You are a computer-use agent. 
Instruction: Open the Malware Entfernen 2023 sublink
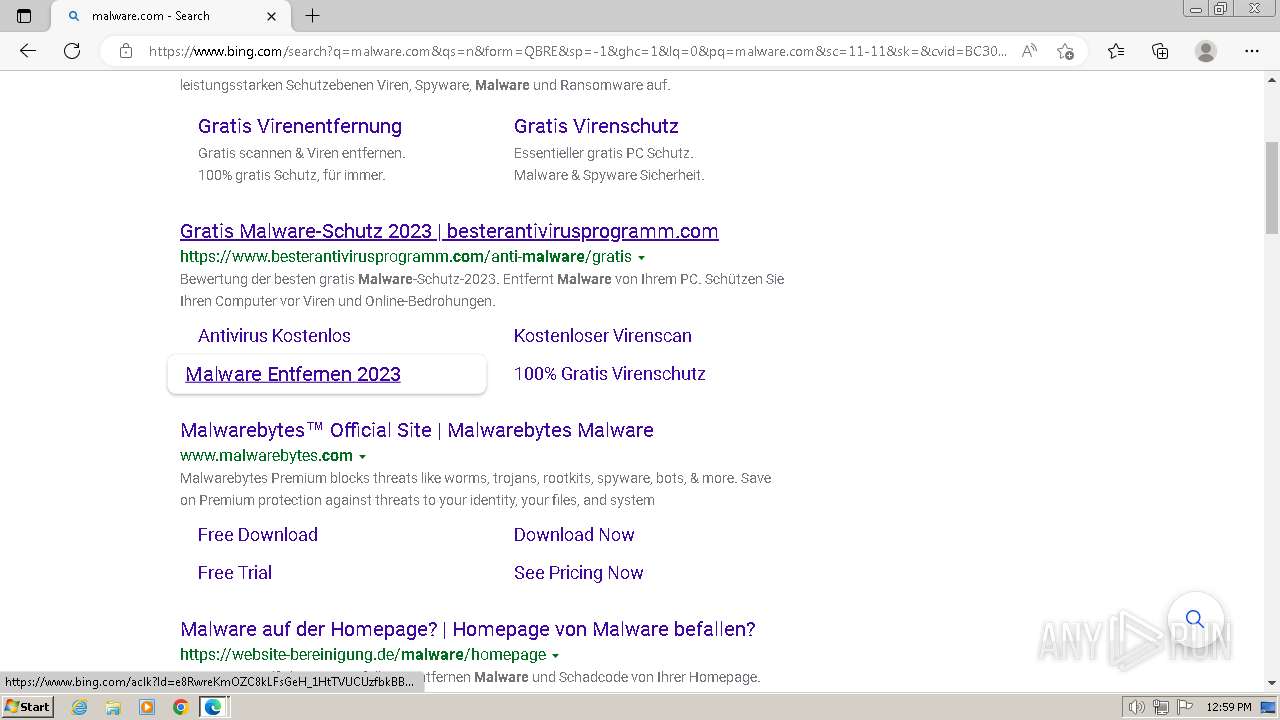293,374
